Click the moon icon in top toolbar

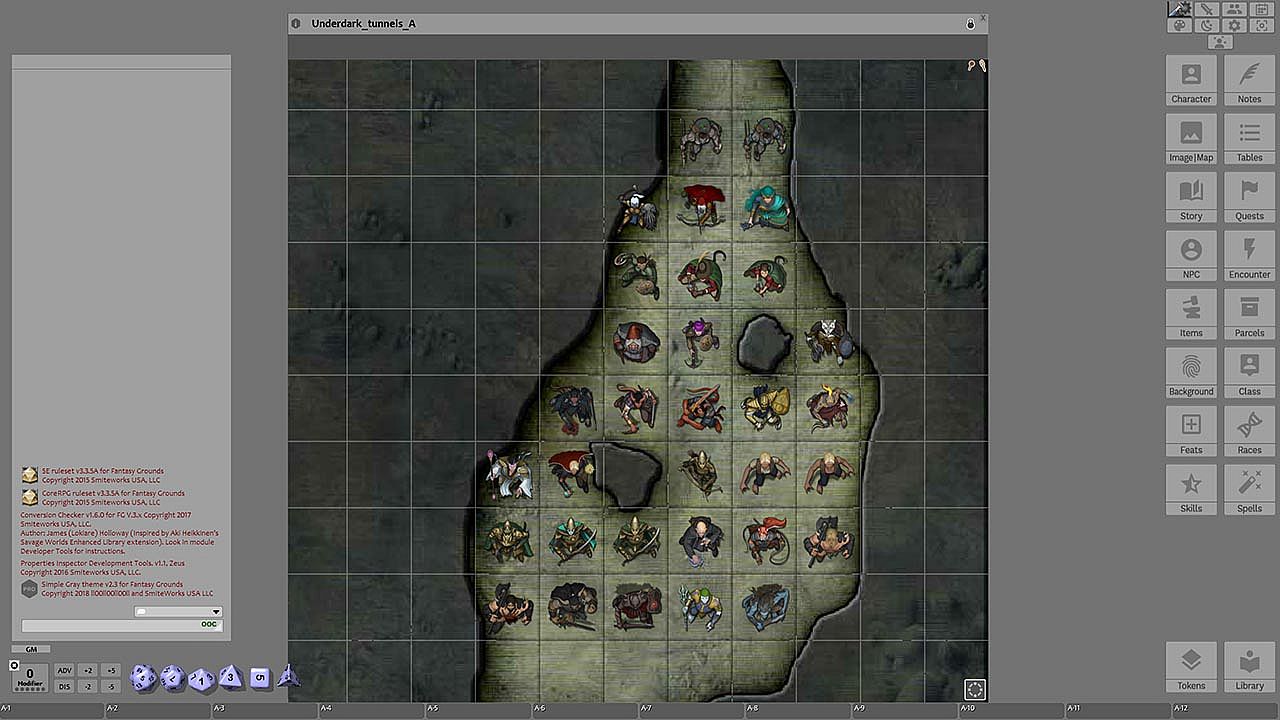tap(1207, 25)
